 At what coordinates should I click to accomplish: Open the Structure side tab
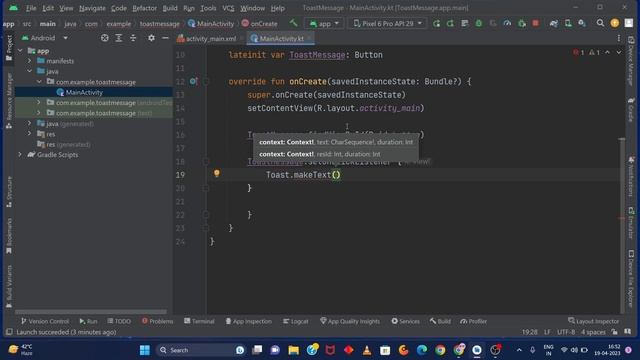tap(9, 191)
